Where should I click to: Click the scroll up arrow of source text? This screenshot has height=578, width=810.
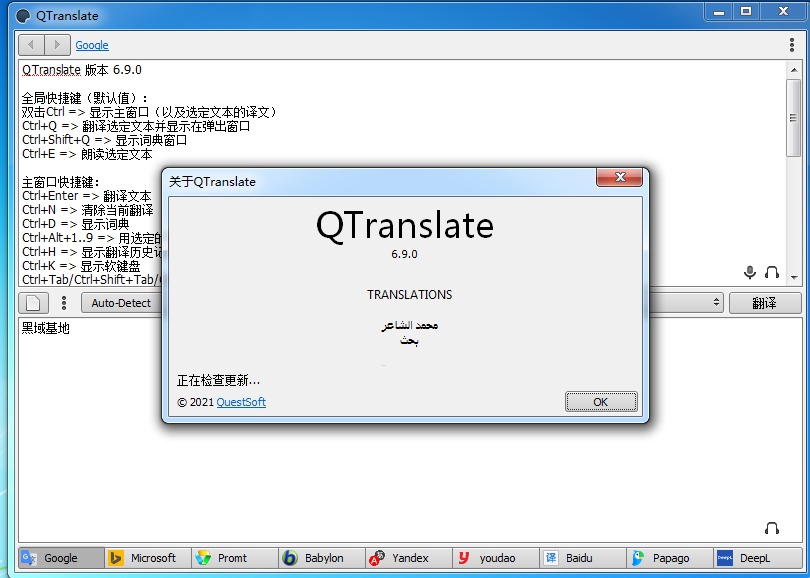pos(794,70)
